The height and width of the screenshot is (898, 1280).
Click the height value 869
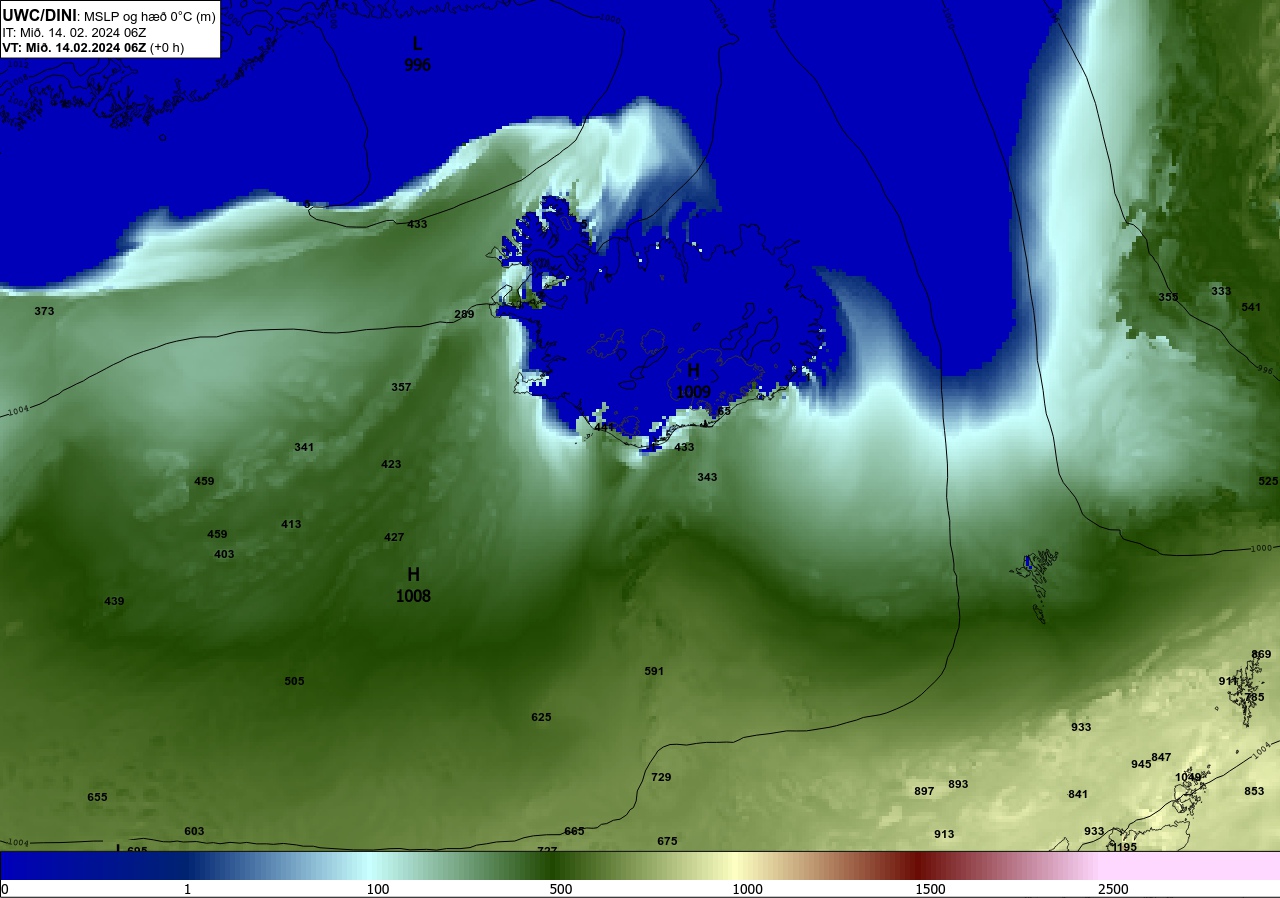tap(1261, 654)
